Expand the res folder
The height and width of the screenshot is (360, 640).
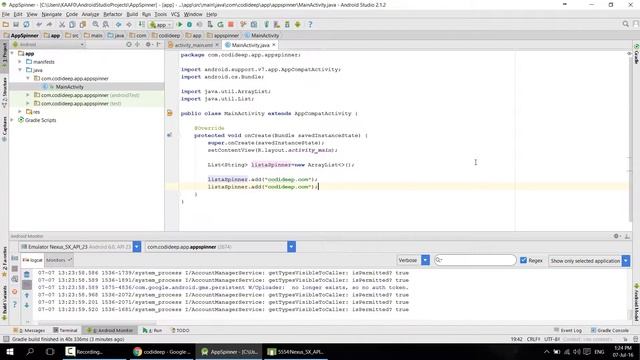pos(20,111)
